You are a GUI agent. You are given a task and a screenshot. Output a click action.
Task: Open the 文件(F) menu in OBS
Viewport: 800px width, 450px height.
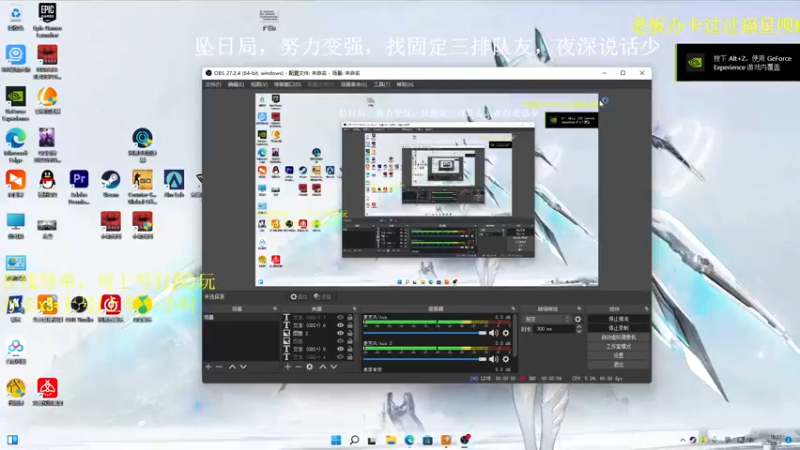(x=213, y=85)
